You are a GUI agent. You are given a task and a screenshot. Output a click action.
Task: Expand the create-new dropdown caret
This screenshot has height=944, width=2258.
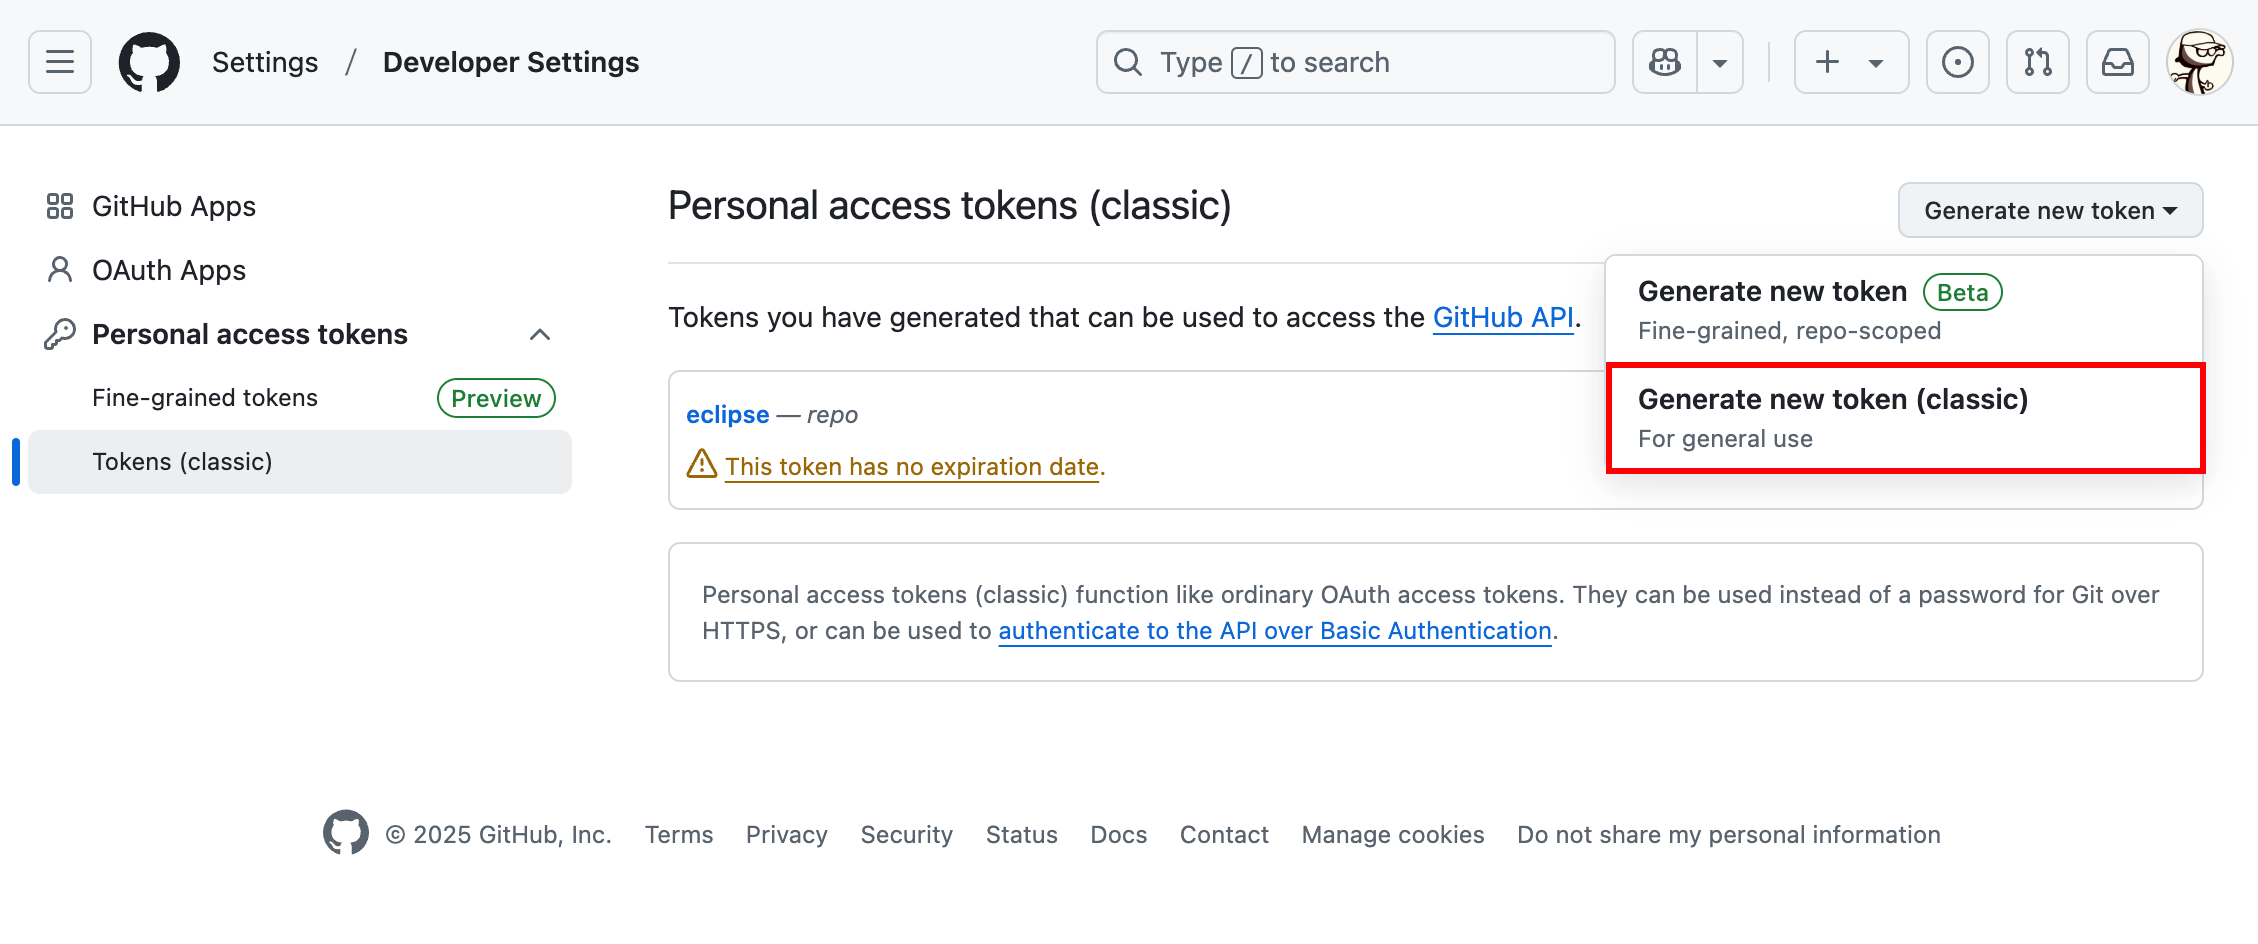coord(1876,63)
